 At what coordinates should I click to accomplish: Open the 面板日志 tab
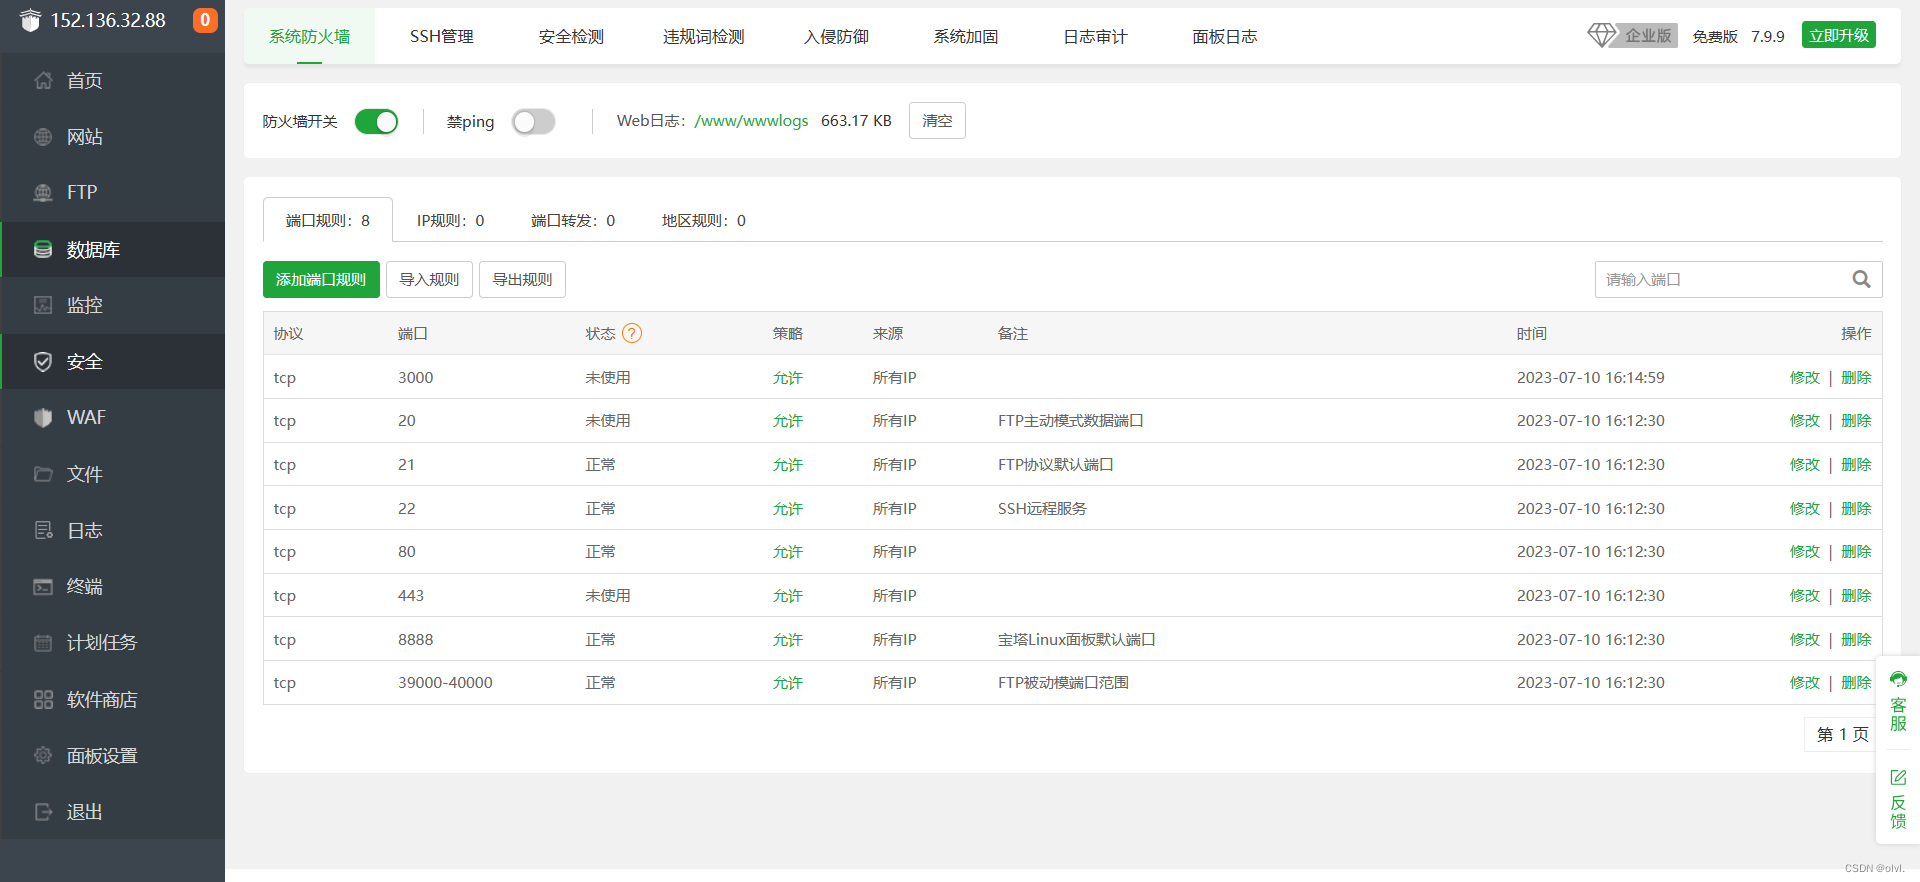(x=1225, y=36)
